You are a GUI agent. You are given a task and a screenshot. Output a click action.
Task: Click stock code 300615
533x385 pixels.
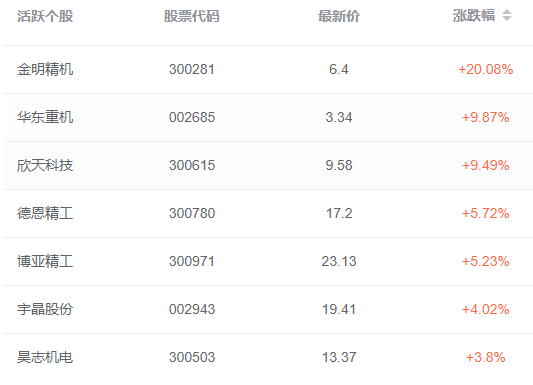coord(192,165)
